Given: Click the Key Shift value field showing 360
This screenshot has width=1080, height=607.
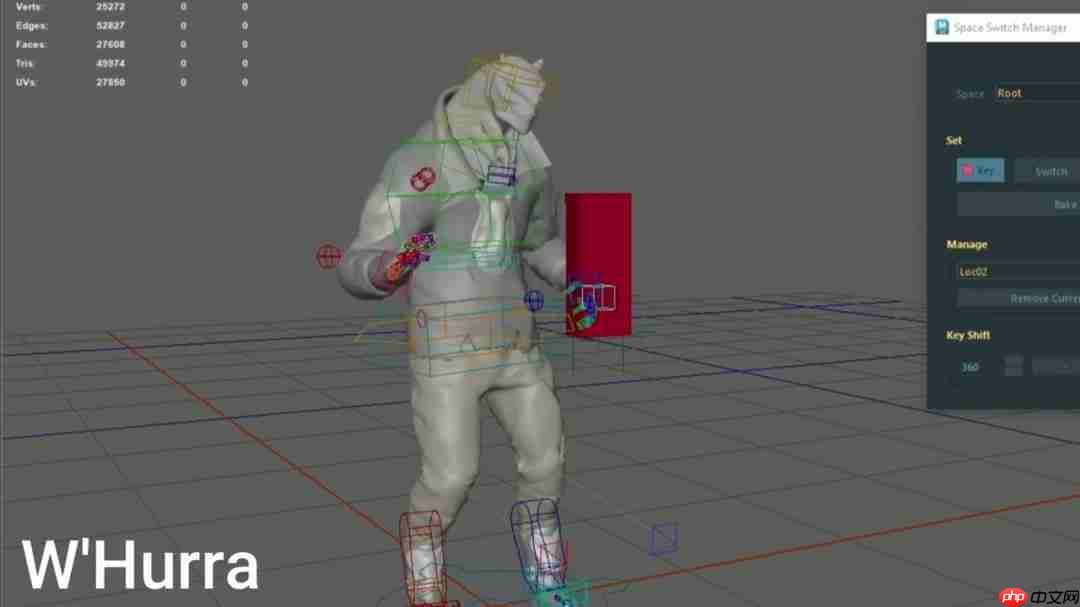Looking at the screenshot, I should coord(970,367).
